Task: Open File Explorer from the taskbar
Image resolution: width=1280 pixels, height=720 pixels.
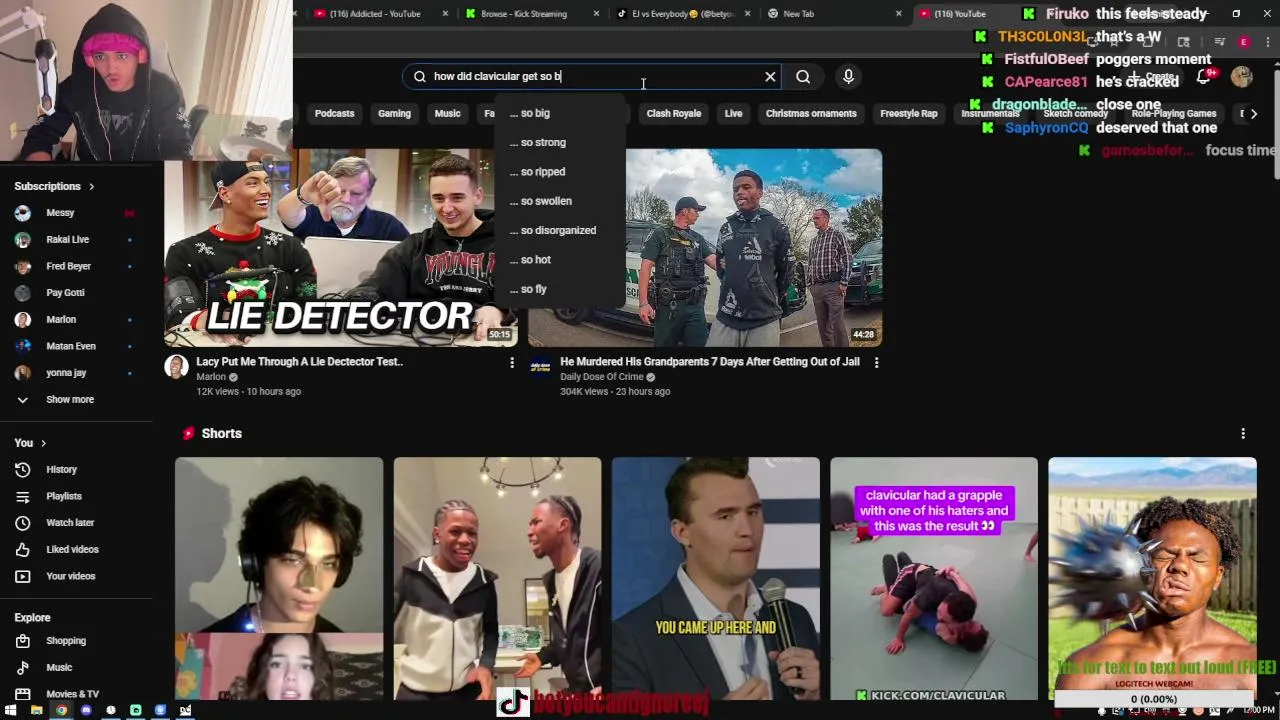Action: pos(36,710)
